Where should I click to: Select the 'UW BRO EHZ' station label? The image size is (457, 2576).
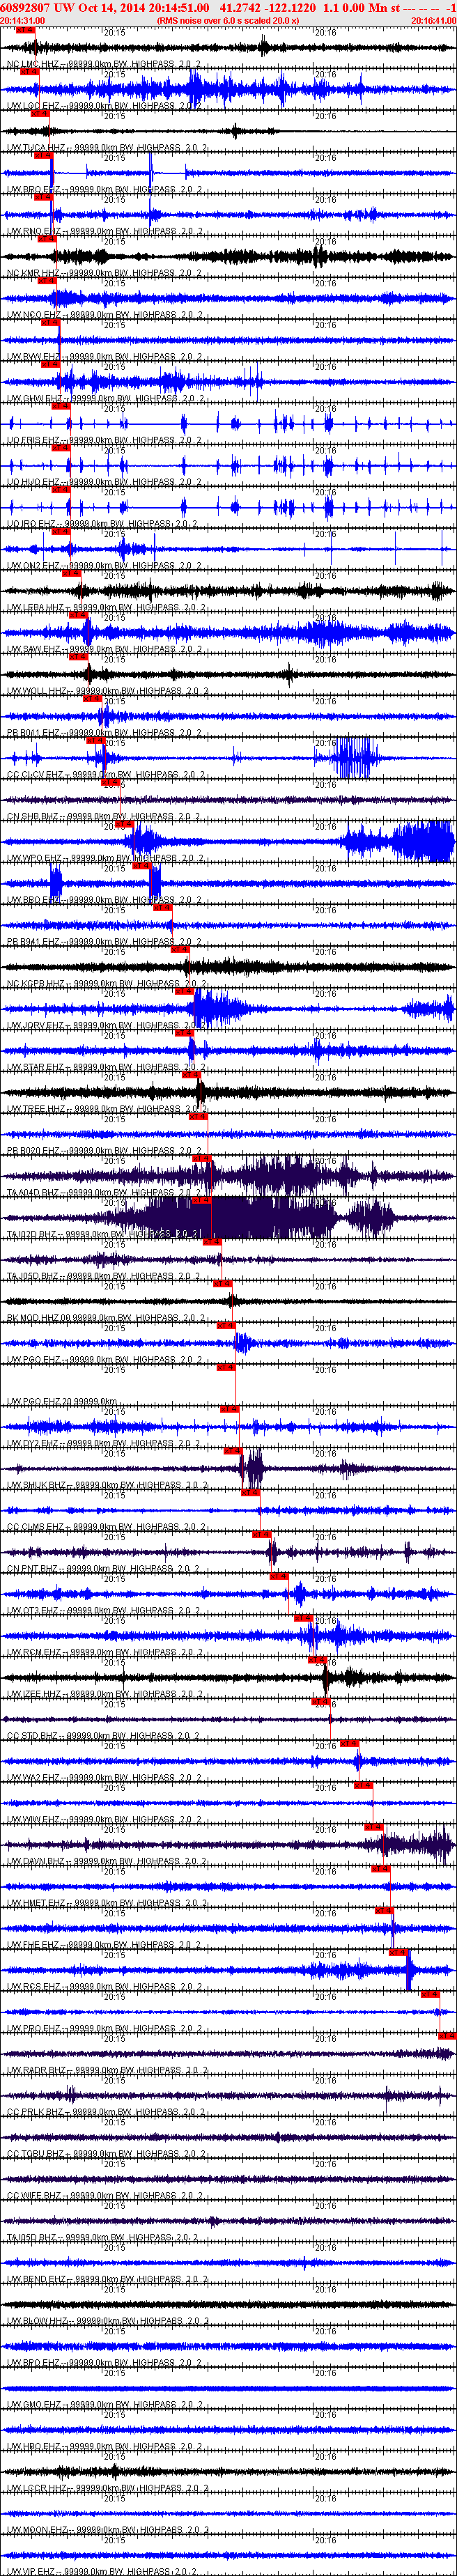(33, 190)
